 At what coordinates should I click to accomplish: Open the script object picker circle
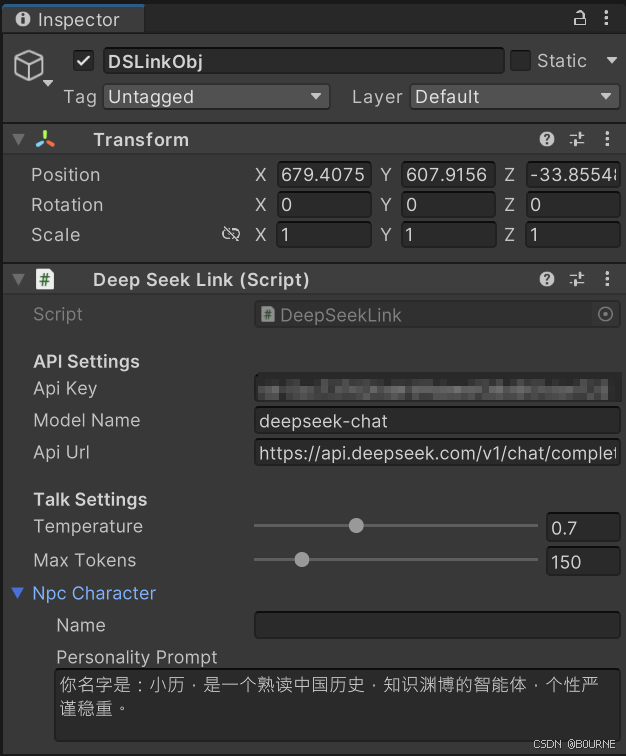605,314
